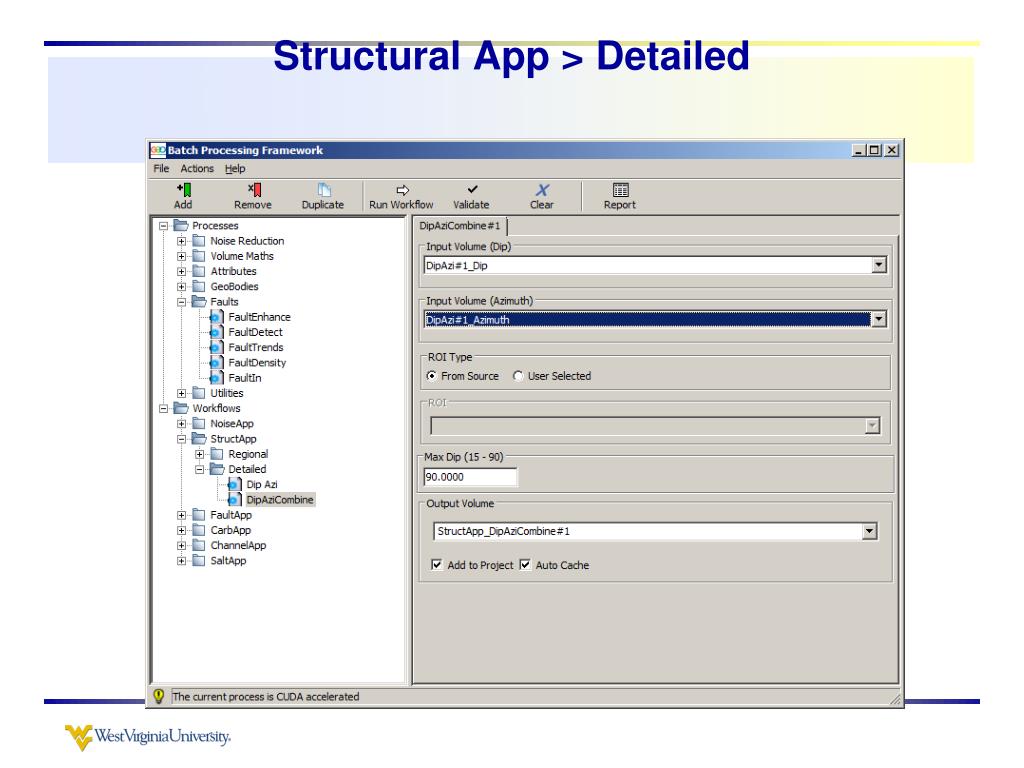The height and width of the screenshot is (768, 1024).
Task: Click the Workflows root folder icon
Action: [181, 408]
